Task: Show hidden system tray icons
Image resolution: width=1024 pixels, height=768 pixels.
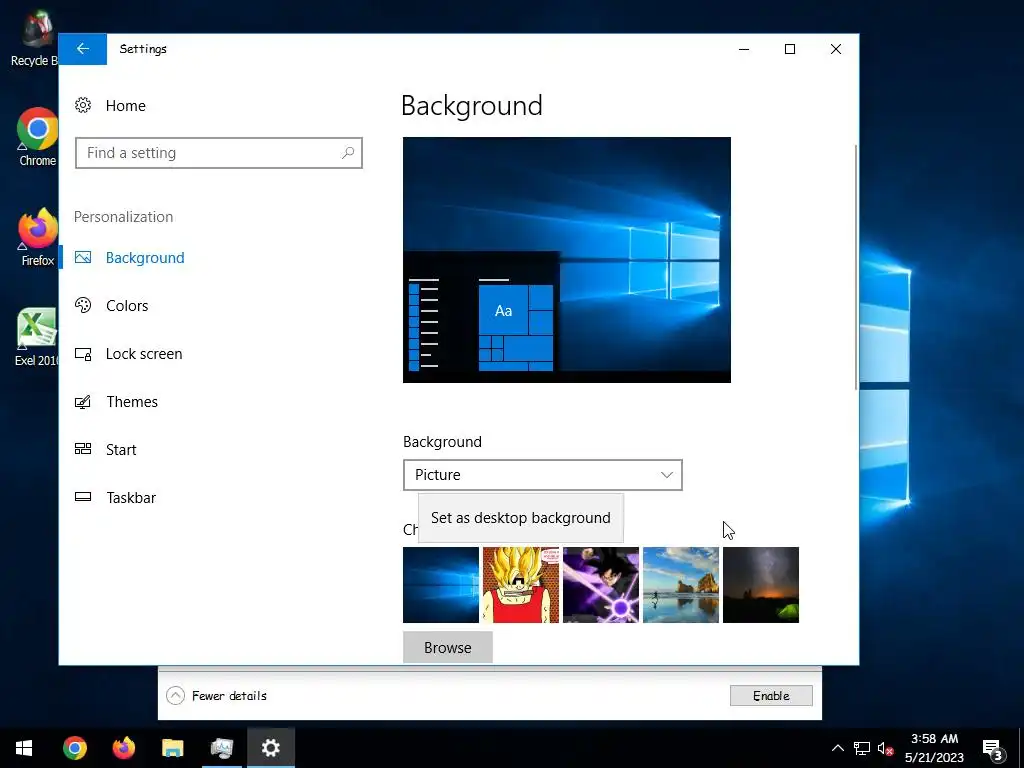Action: point(838,748)
